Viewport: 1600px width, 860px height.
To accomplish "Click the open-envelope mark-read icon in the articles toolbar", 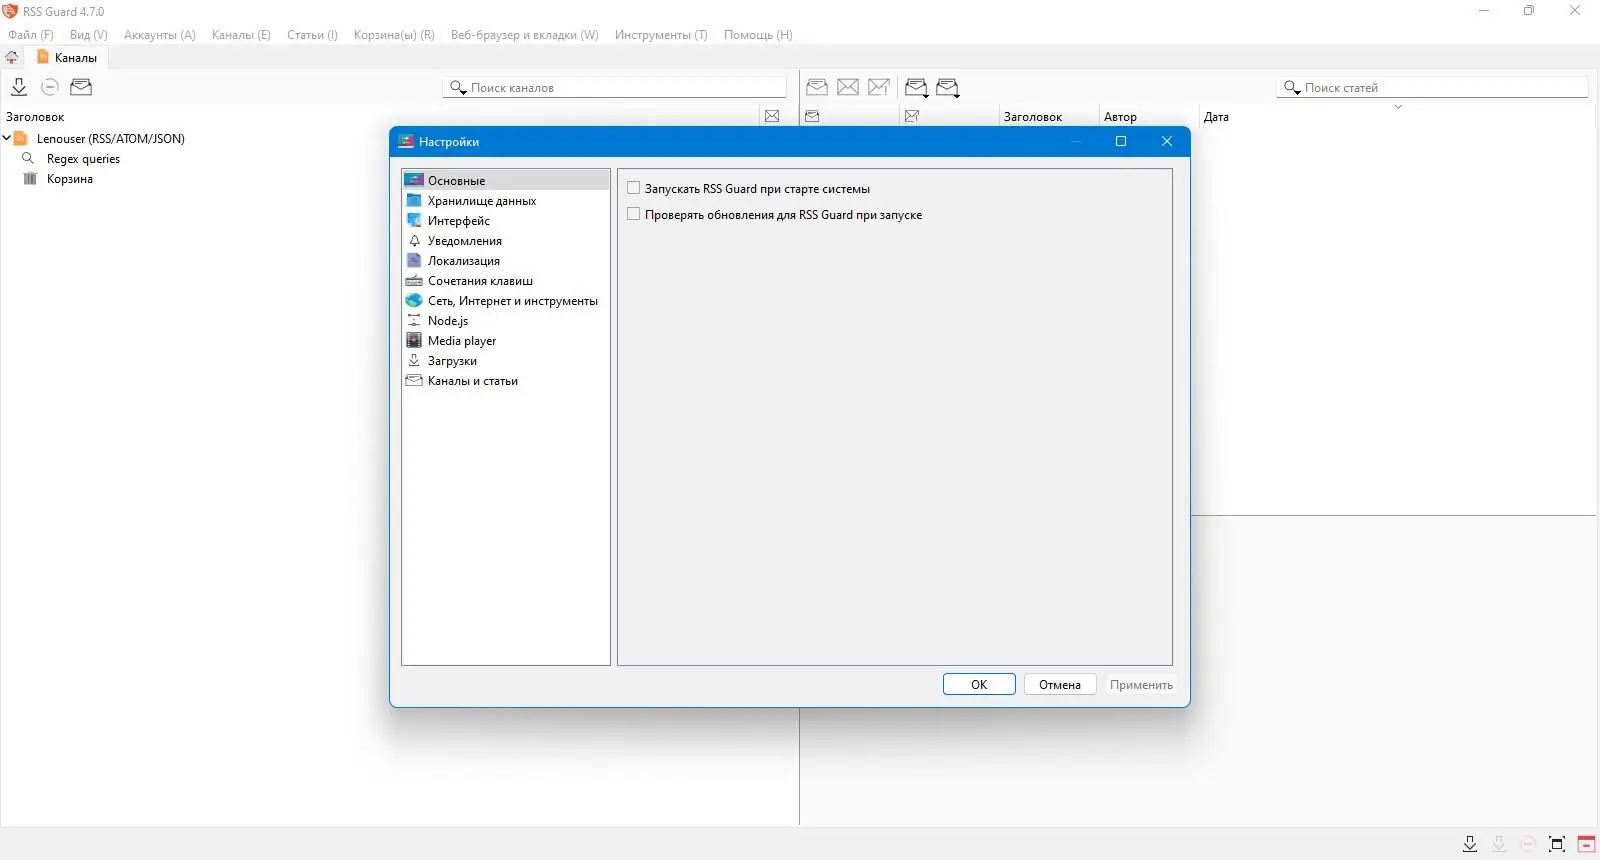I will [817, 87].
